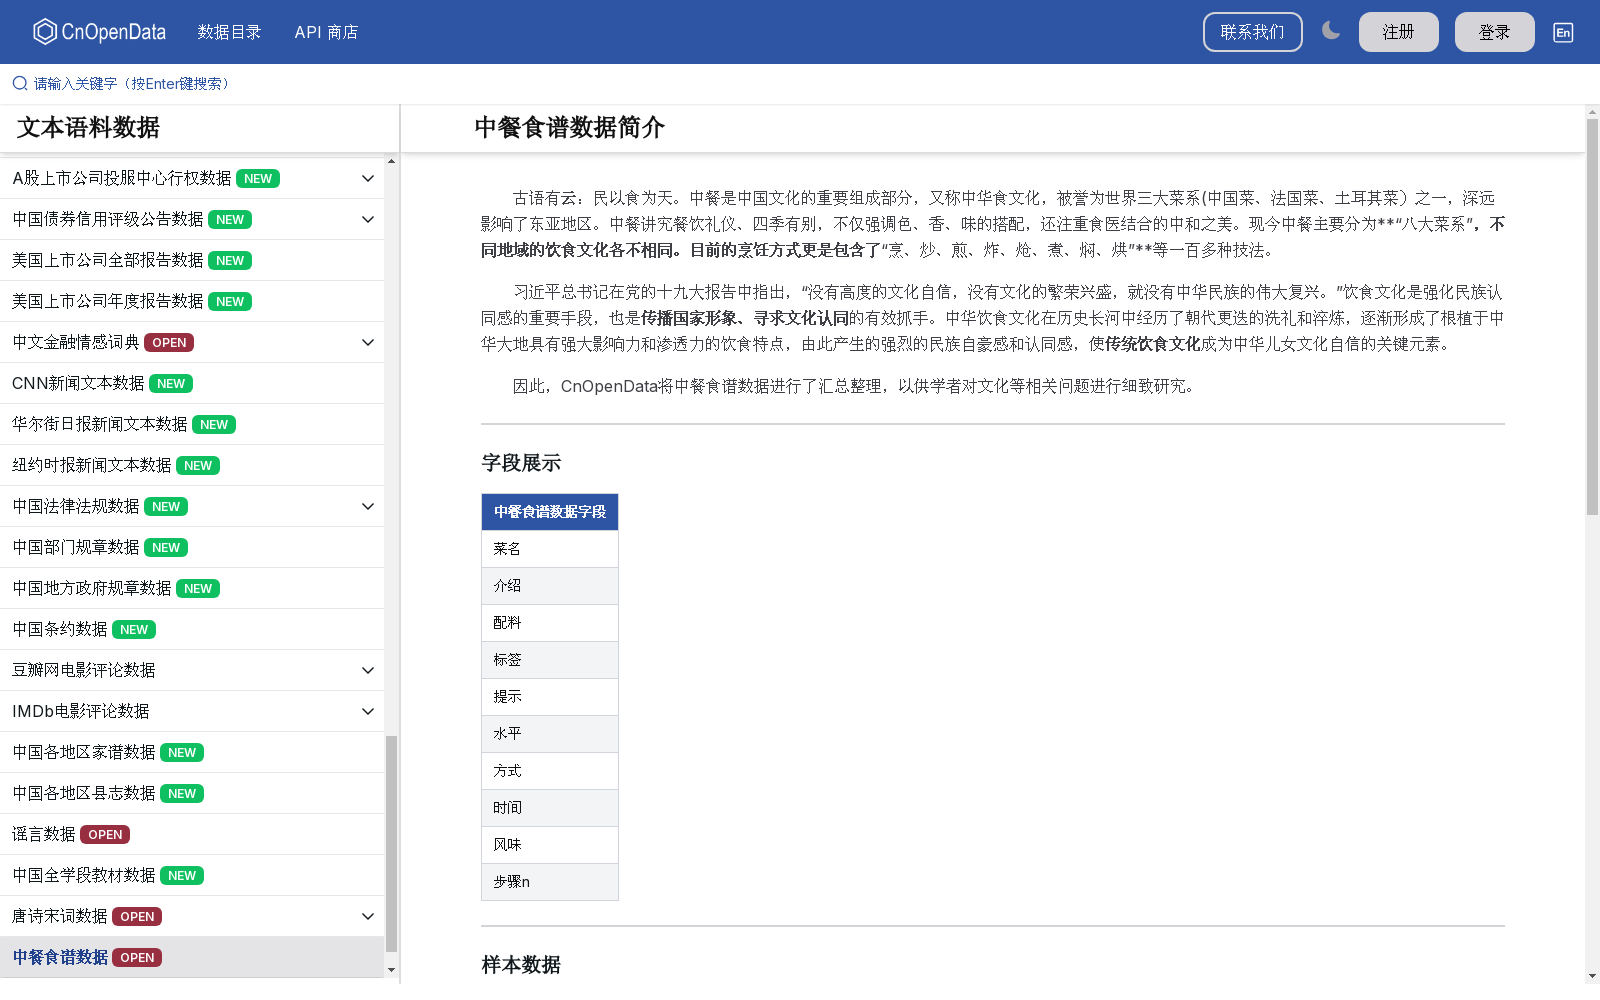Click the 登录 button

coord(1495,32)
